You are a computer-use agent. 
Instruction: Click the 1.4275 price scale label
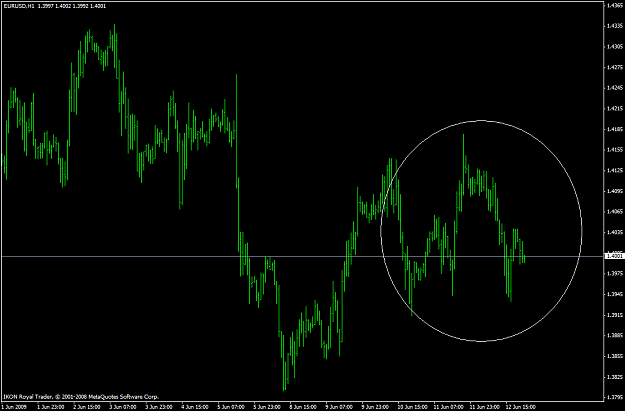[x=615, y=67]
